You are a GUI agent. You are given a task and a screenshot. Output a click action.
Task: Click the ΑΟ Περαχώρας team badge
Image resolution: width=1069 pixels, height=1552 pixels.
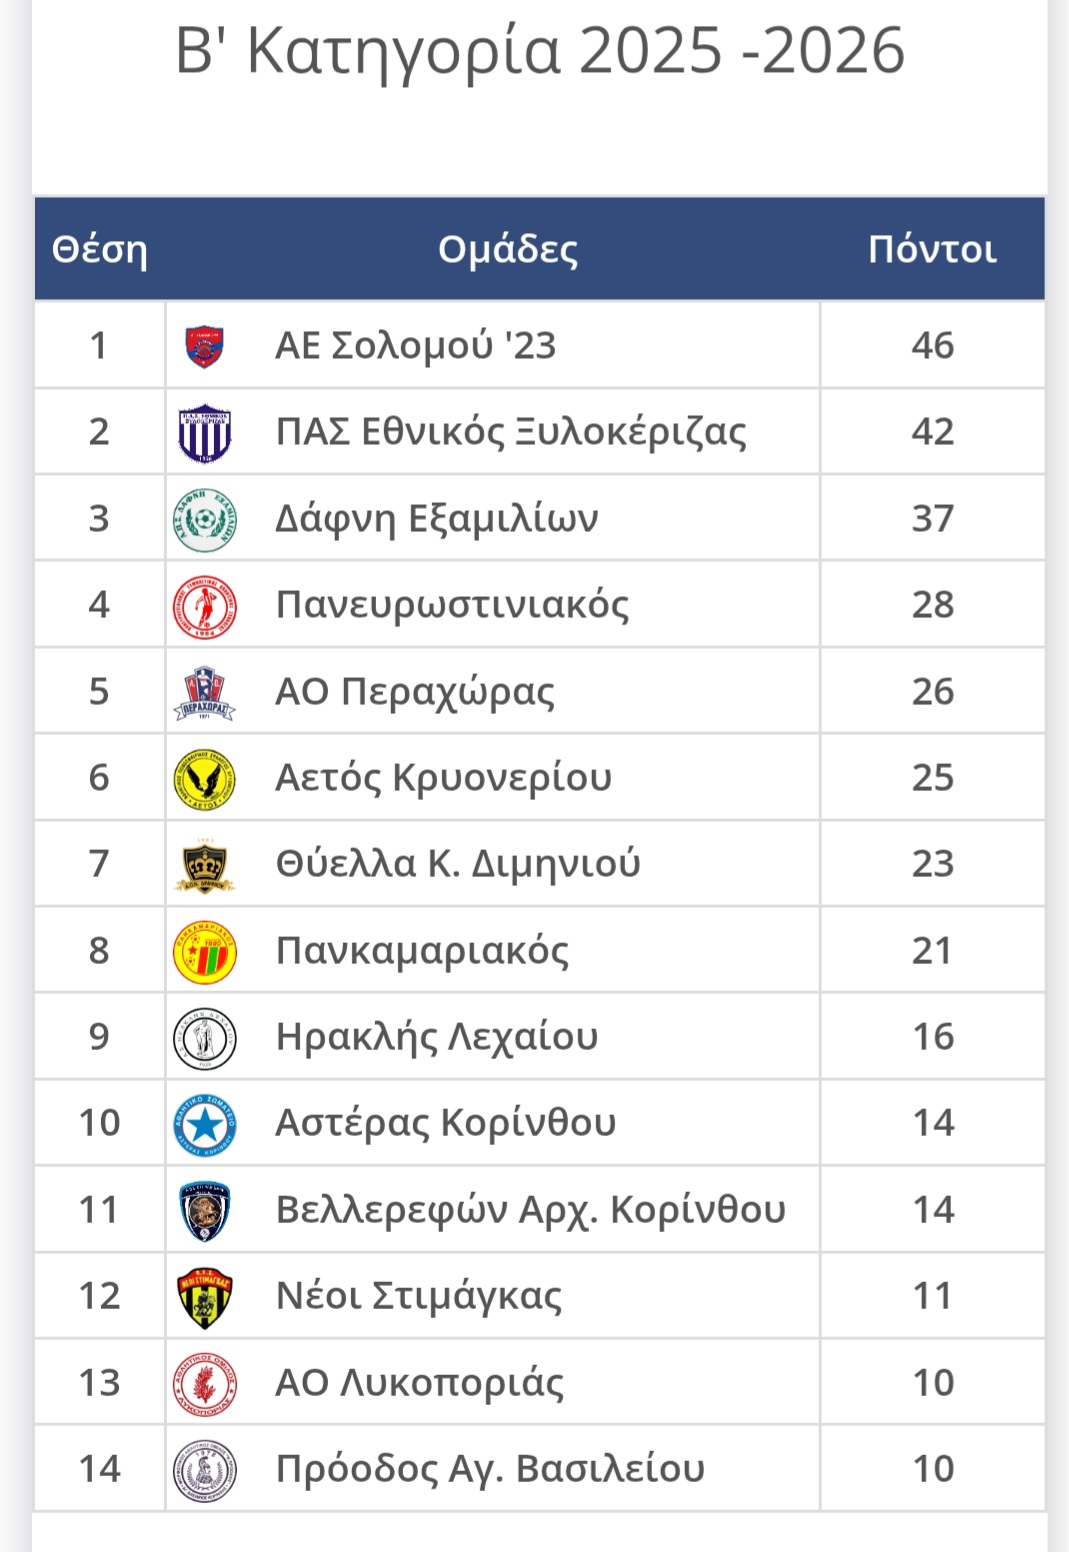point(204,692)
